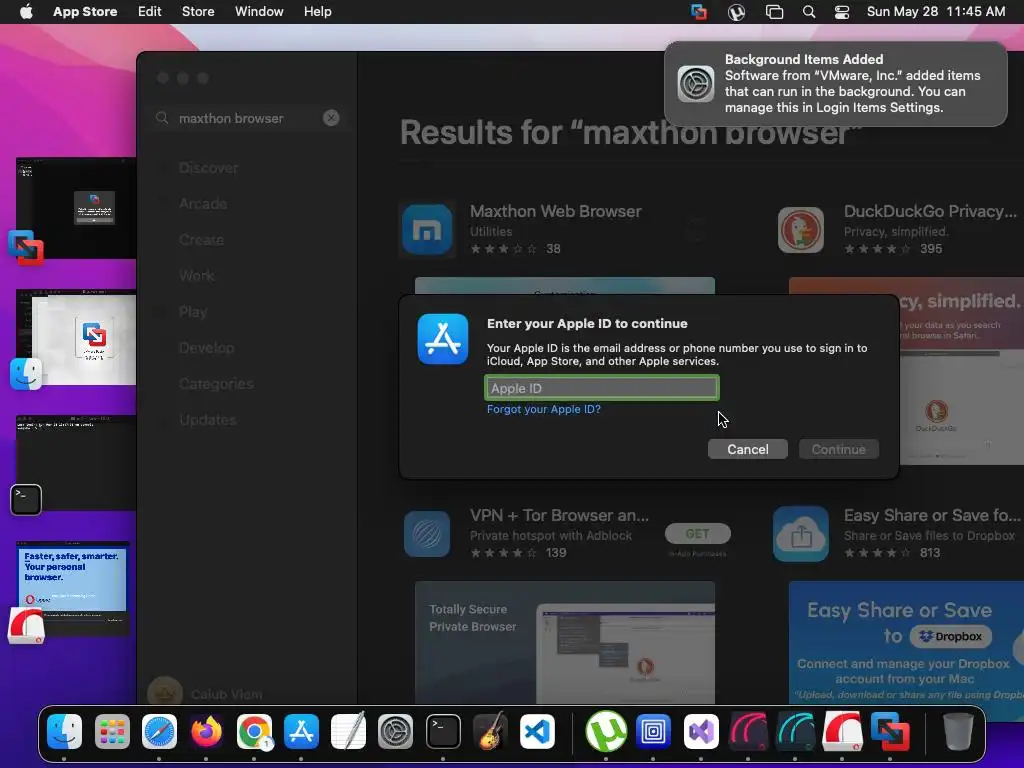Open GarageBand from the Dock

coord(490,731)
